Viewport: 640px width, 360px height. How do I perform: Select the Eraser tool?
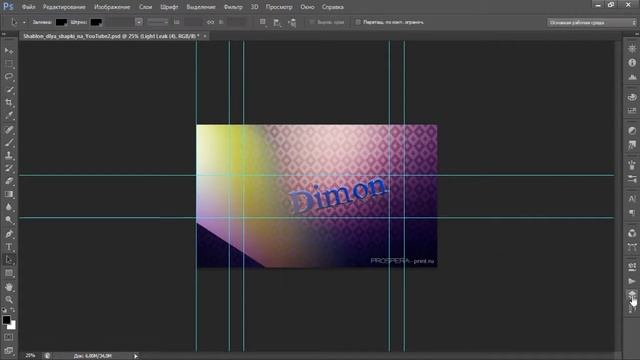(x=9, y=181)
